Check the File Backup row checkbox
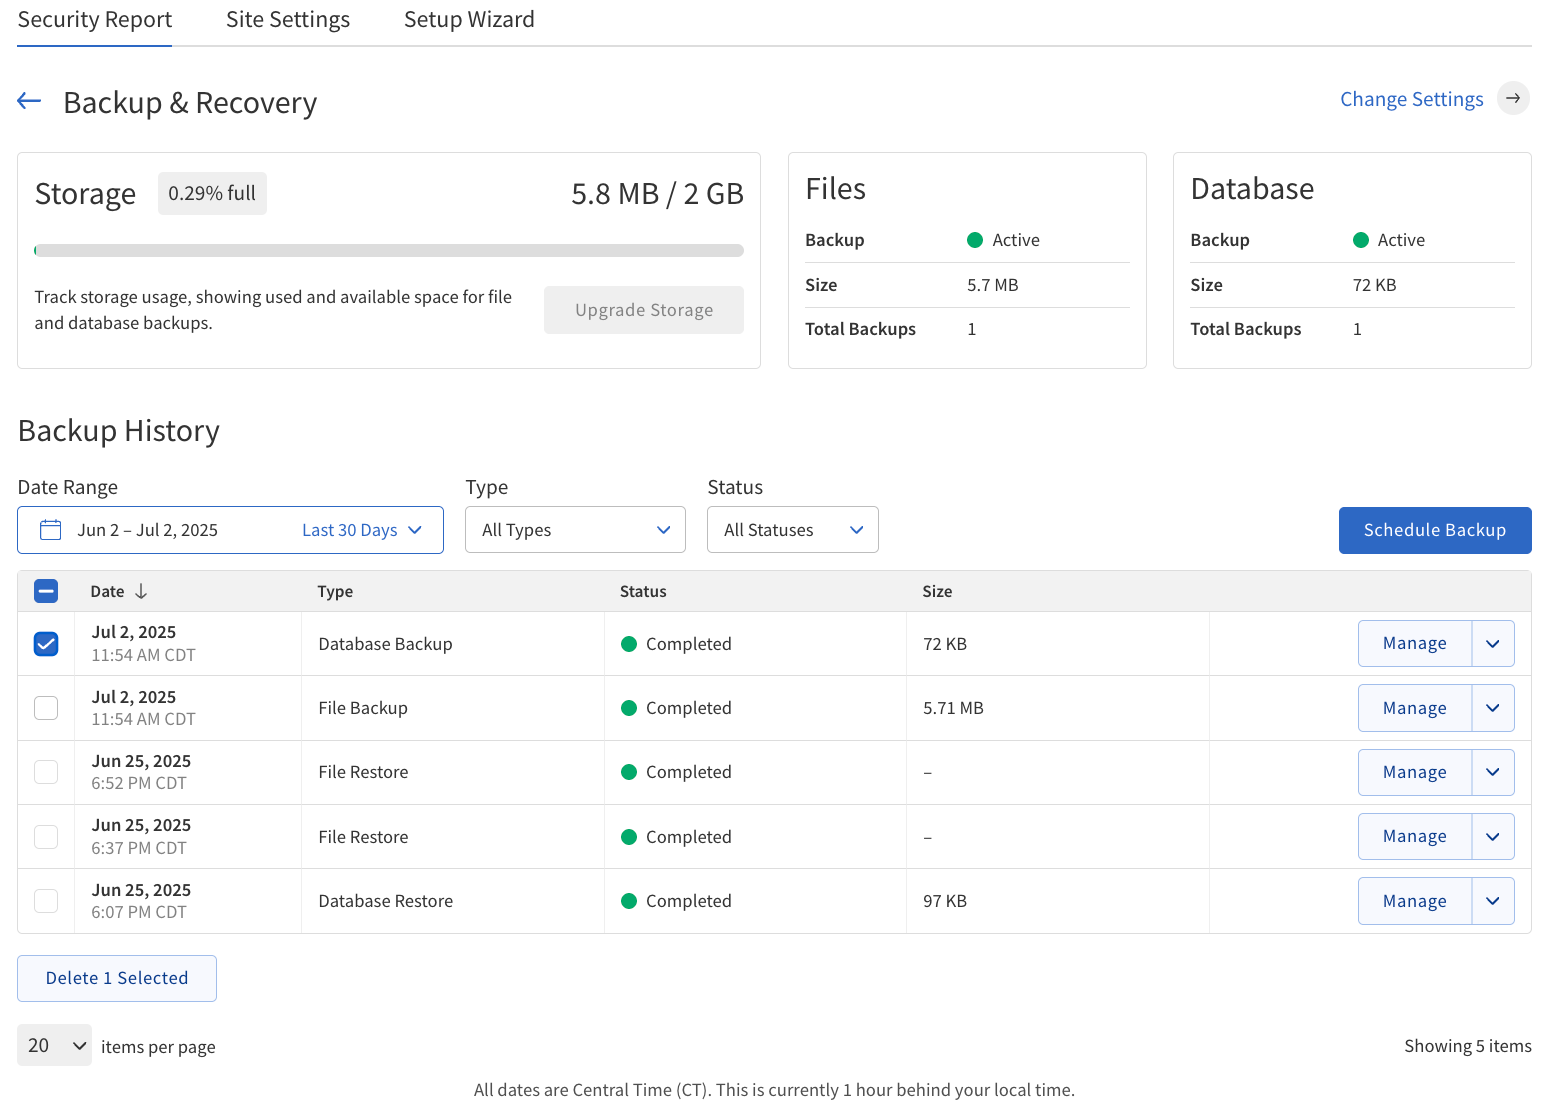 (46, 708)
